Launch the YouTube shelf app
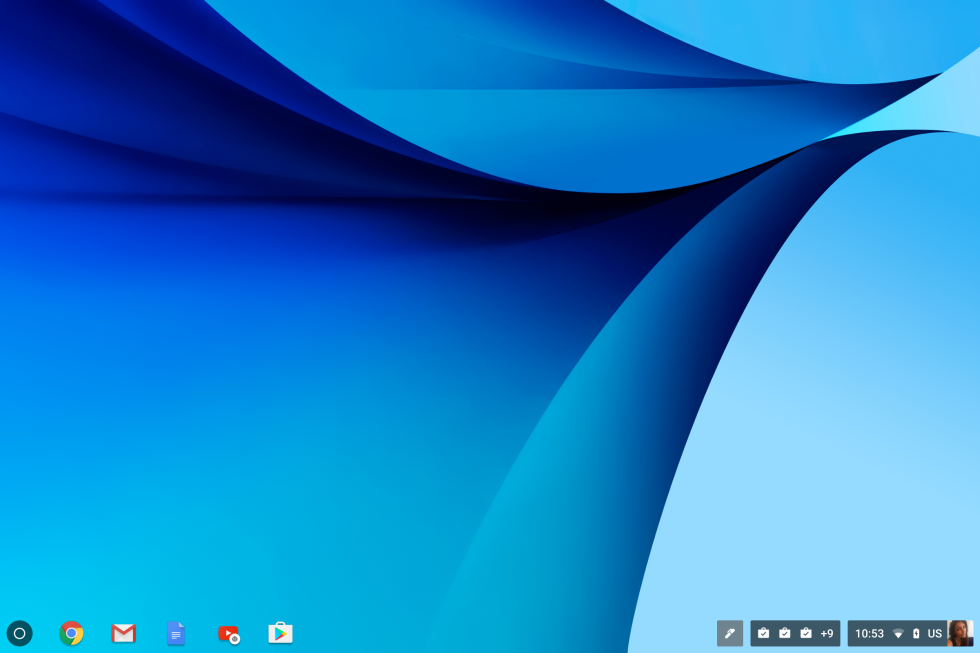The image size is (980, 653). click(x=229, y=634)
